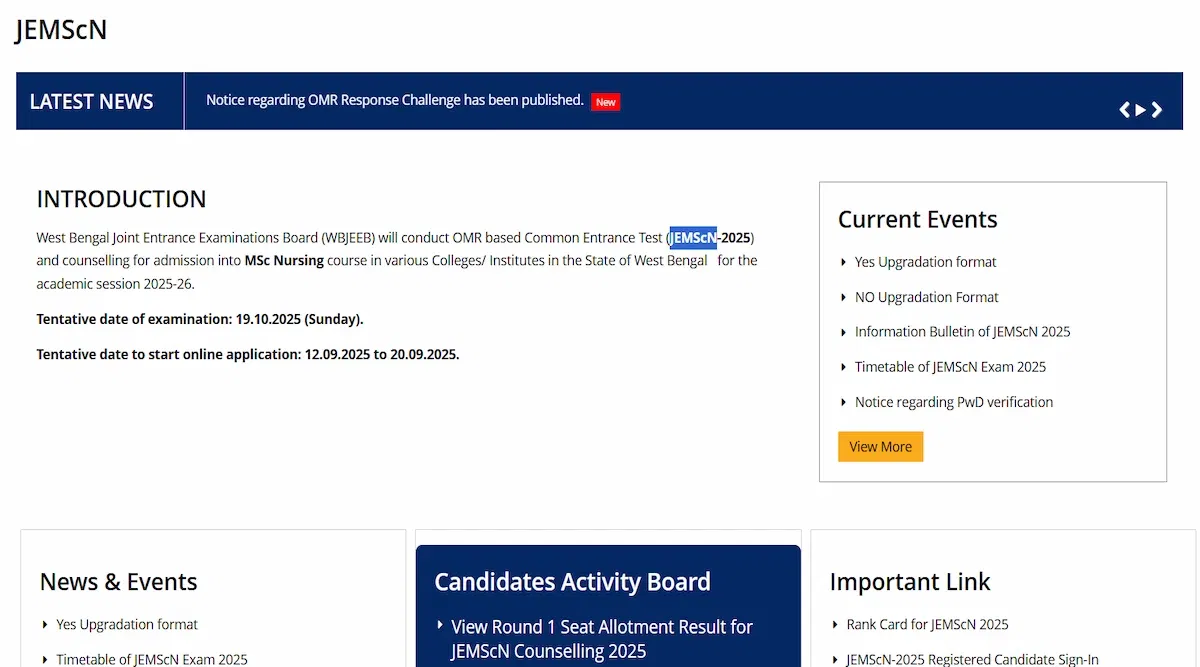
Task: Click the JEMScN page title
Action: pos(61,30)
